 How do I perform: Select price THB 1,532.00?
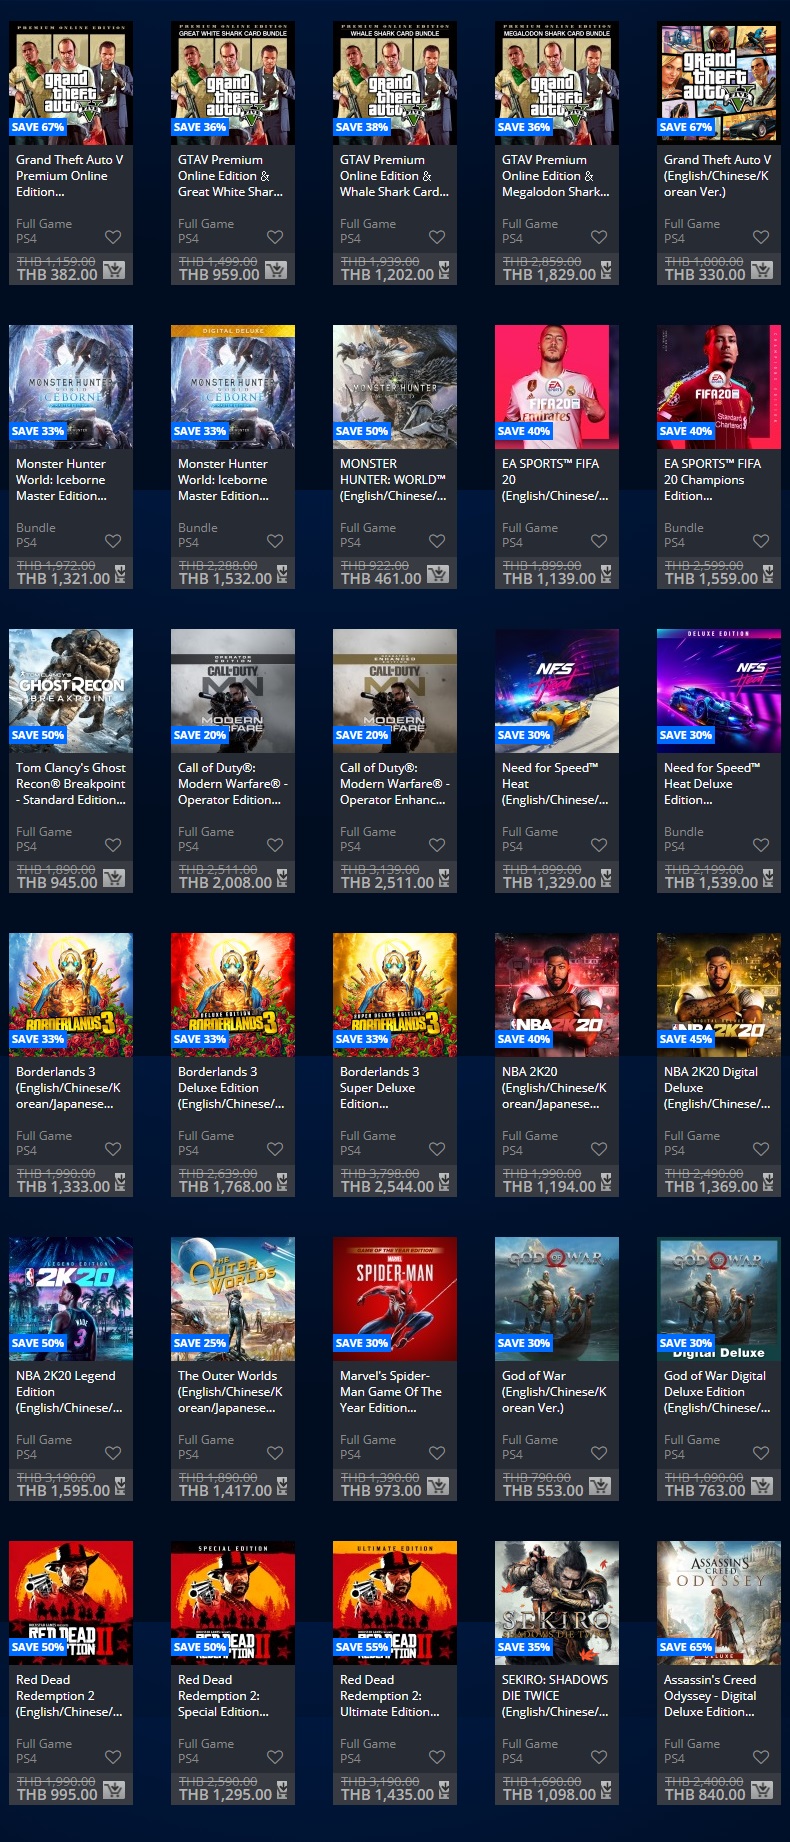pos(225,578)
